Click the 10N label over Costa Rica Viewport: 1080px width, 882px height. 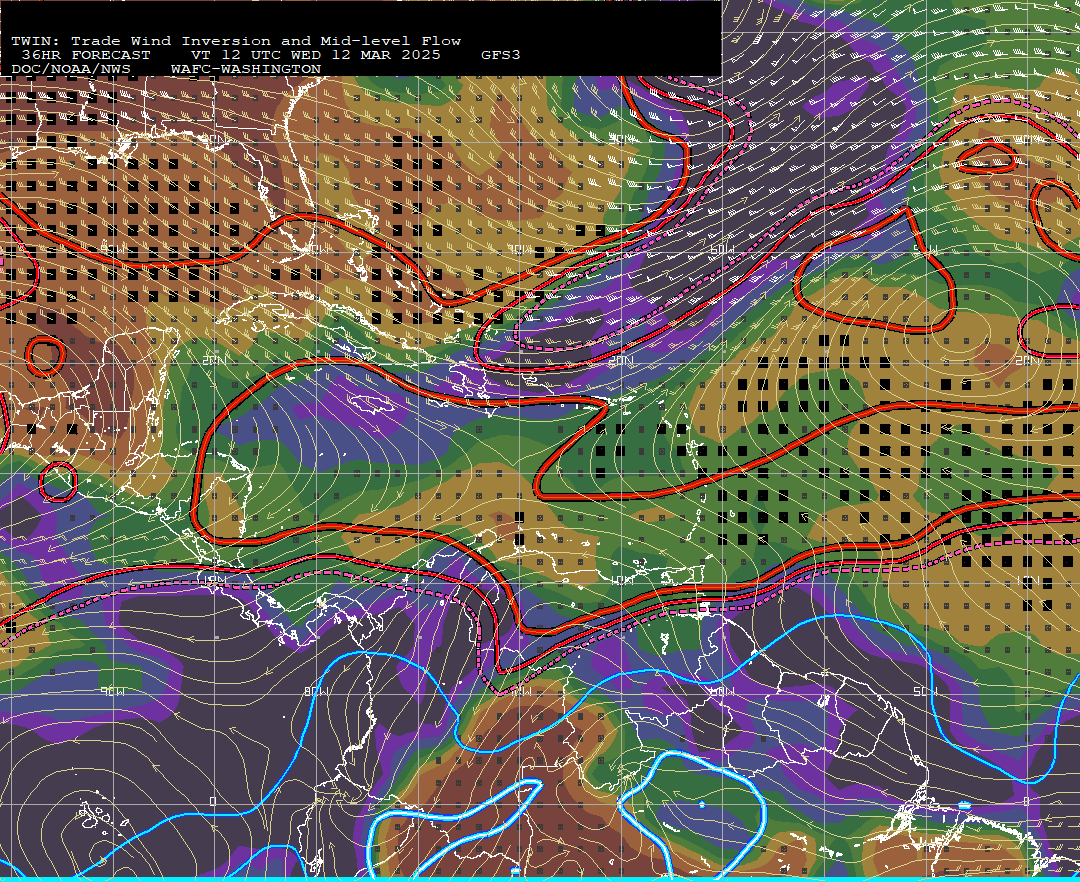214,580
